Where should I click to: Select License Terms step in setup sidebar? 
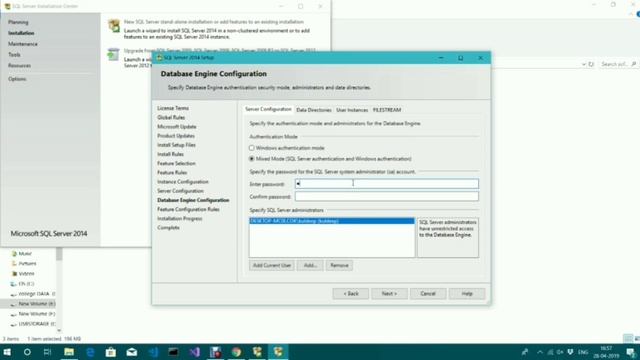pyautogui.click(x=173, y=108)
